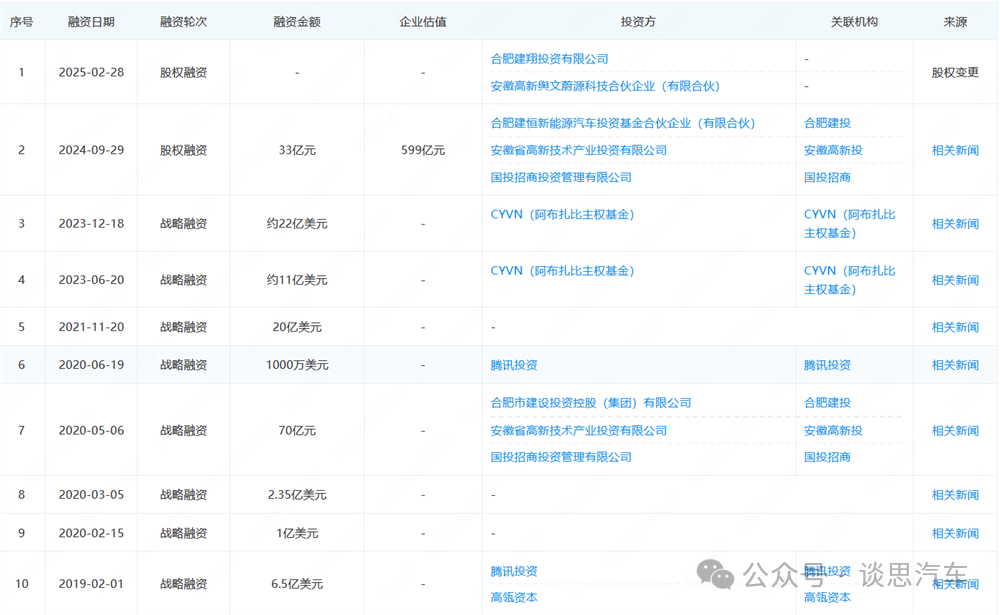The image size is (1000, 615).
Task: Select the 约11亿美元 amount cell
Action: point(297,280)
